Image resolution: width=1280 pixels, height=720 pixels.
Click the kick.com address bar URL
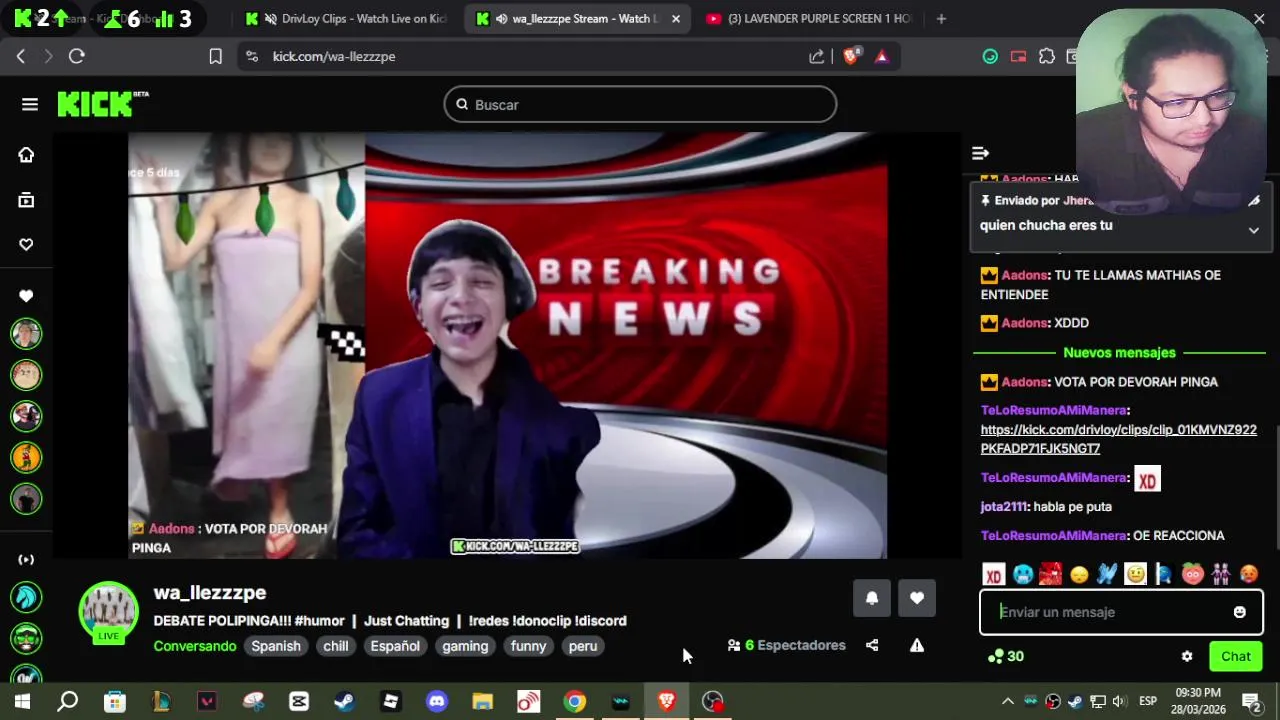coord(334,56)
